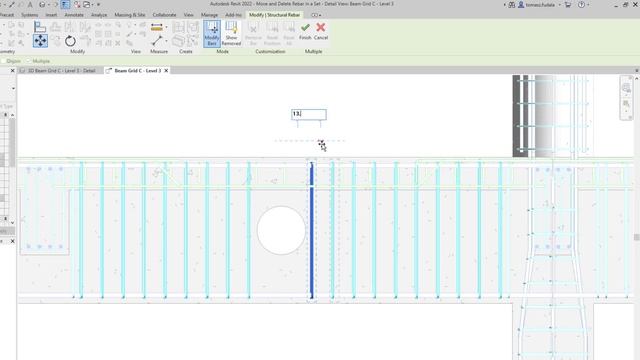The width and height of the screenshot is (640, 360).
Task: Open the Help dropdown arrow
Action: click(x=588, y=5)
